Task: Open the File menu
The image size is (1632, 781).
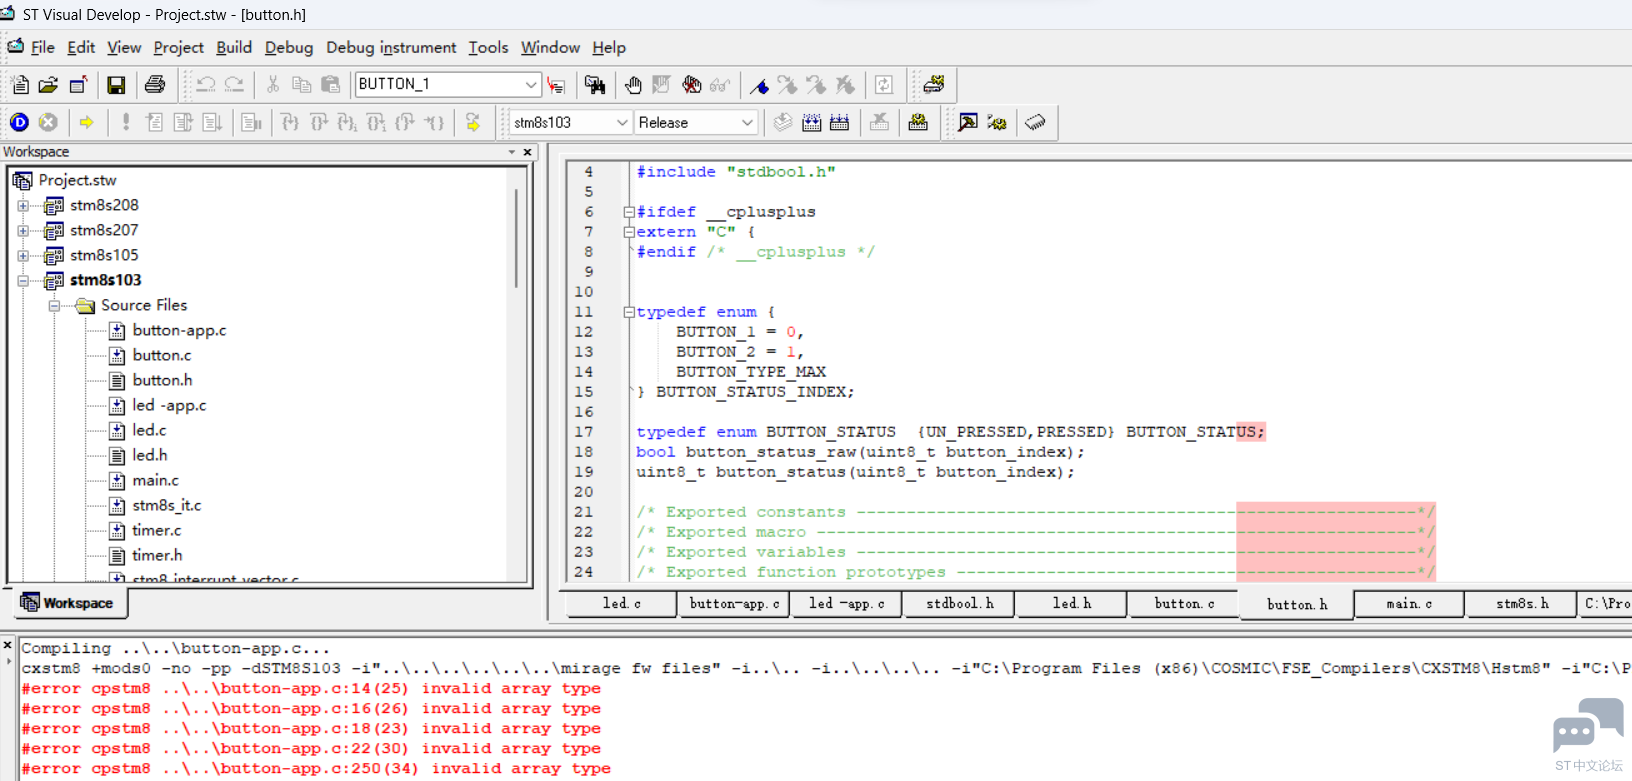Action: coord(43,47)
